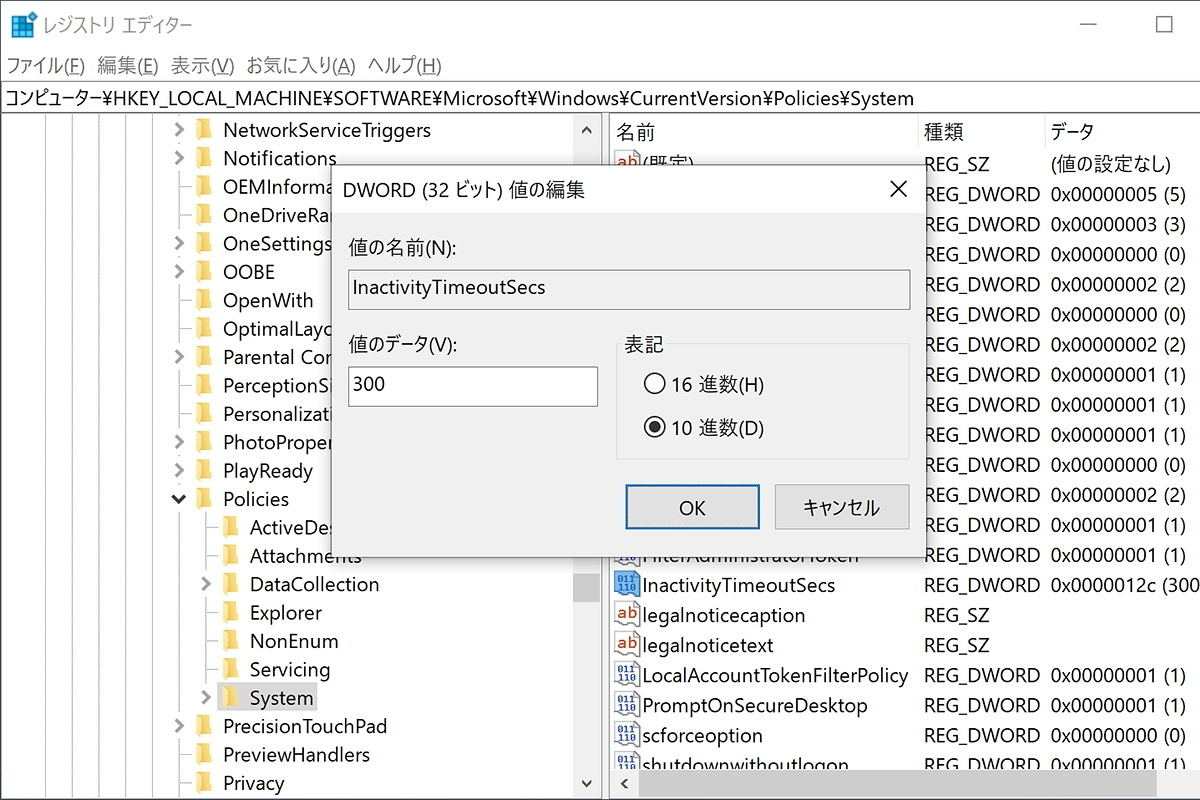The height and width of the screenshot is (800, 1200).
Task: Click the LocalAccountTokenFilterPolicy DWORD icon
Action: pos(627,675)
